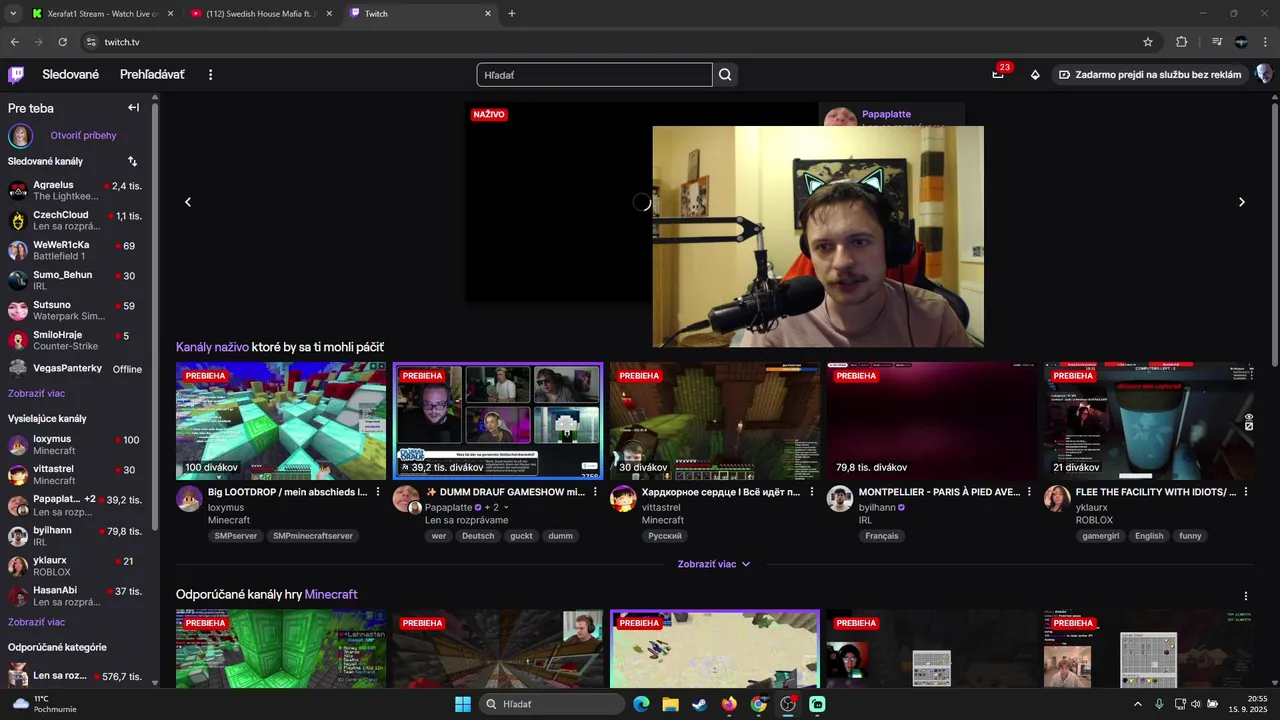Open Chrome three-dot menu
The height and width of the screenshot is (720, 1280).
click(x=1266, y=42)
